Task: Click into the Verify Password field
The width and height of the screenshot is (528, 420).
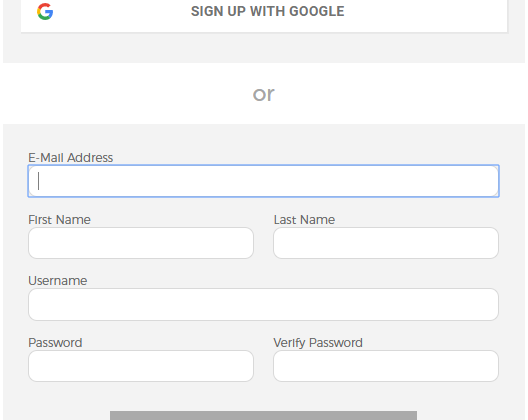Action: coord(386,366)
